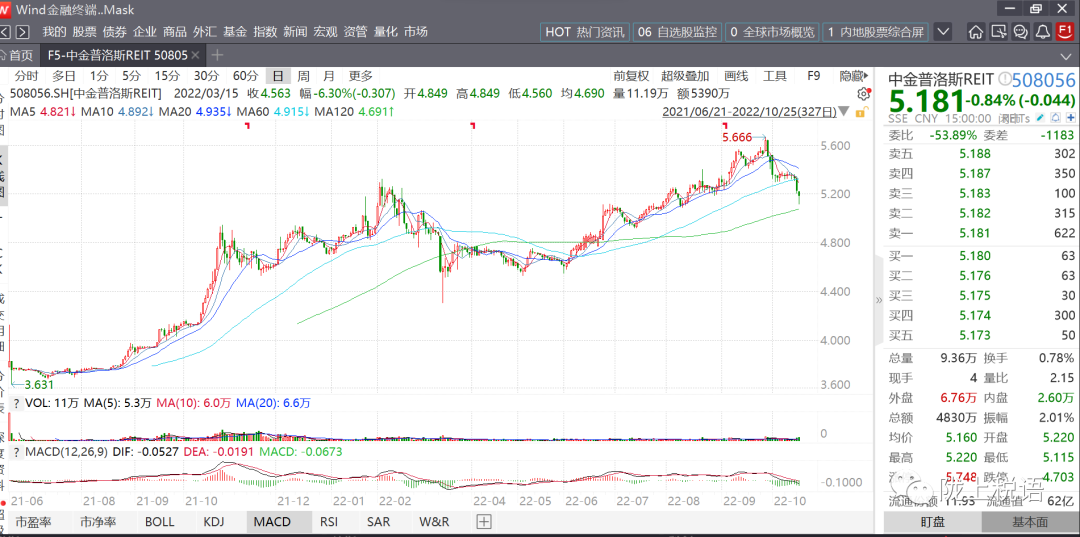
Task: Open the chat messages icon
Action: [1021, 32]
